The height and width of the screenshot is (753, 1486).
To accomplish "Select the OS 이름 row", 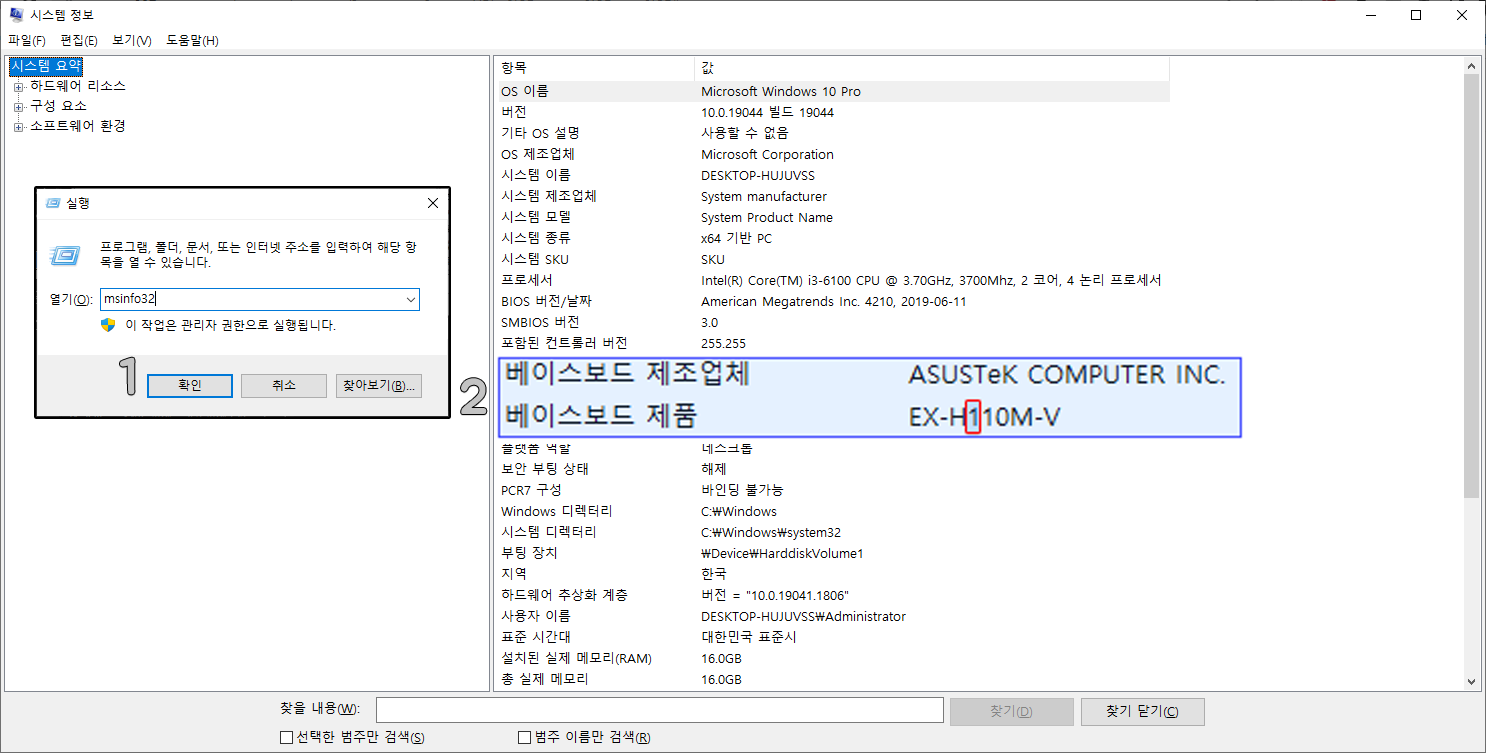I will [x=833, y=91].
